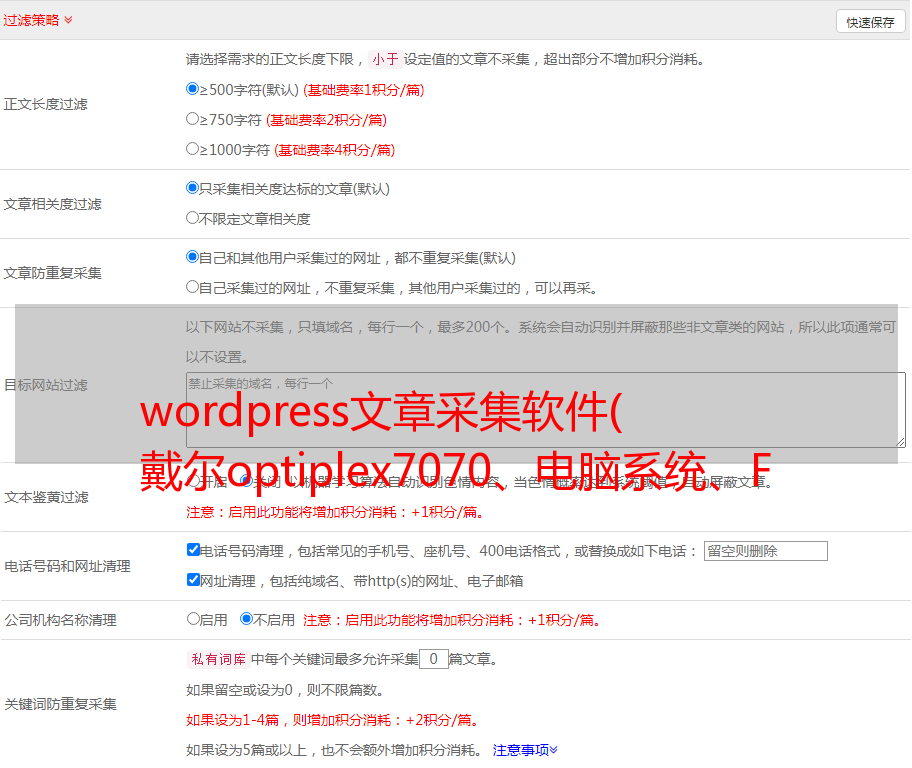
Task: Toggle the 网址清理 checkbox
Action: click(x=193, y=580)
